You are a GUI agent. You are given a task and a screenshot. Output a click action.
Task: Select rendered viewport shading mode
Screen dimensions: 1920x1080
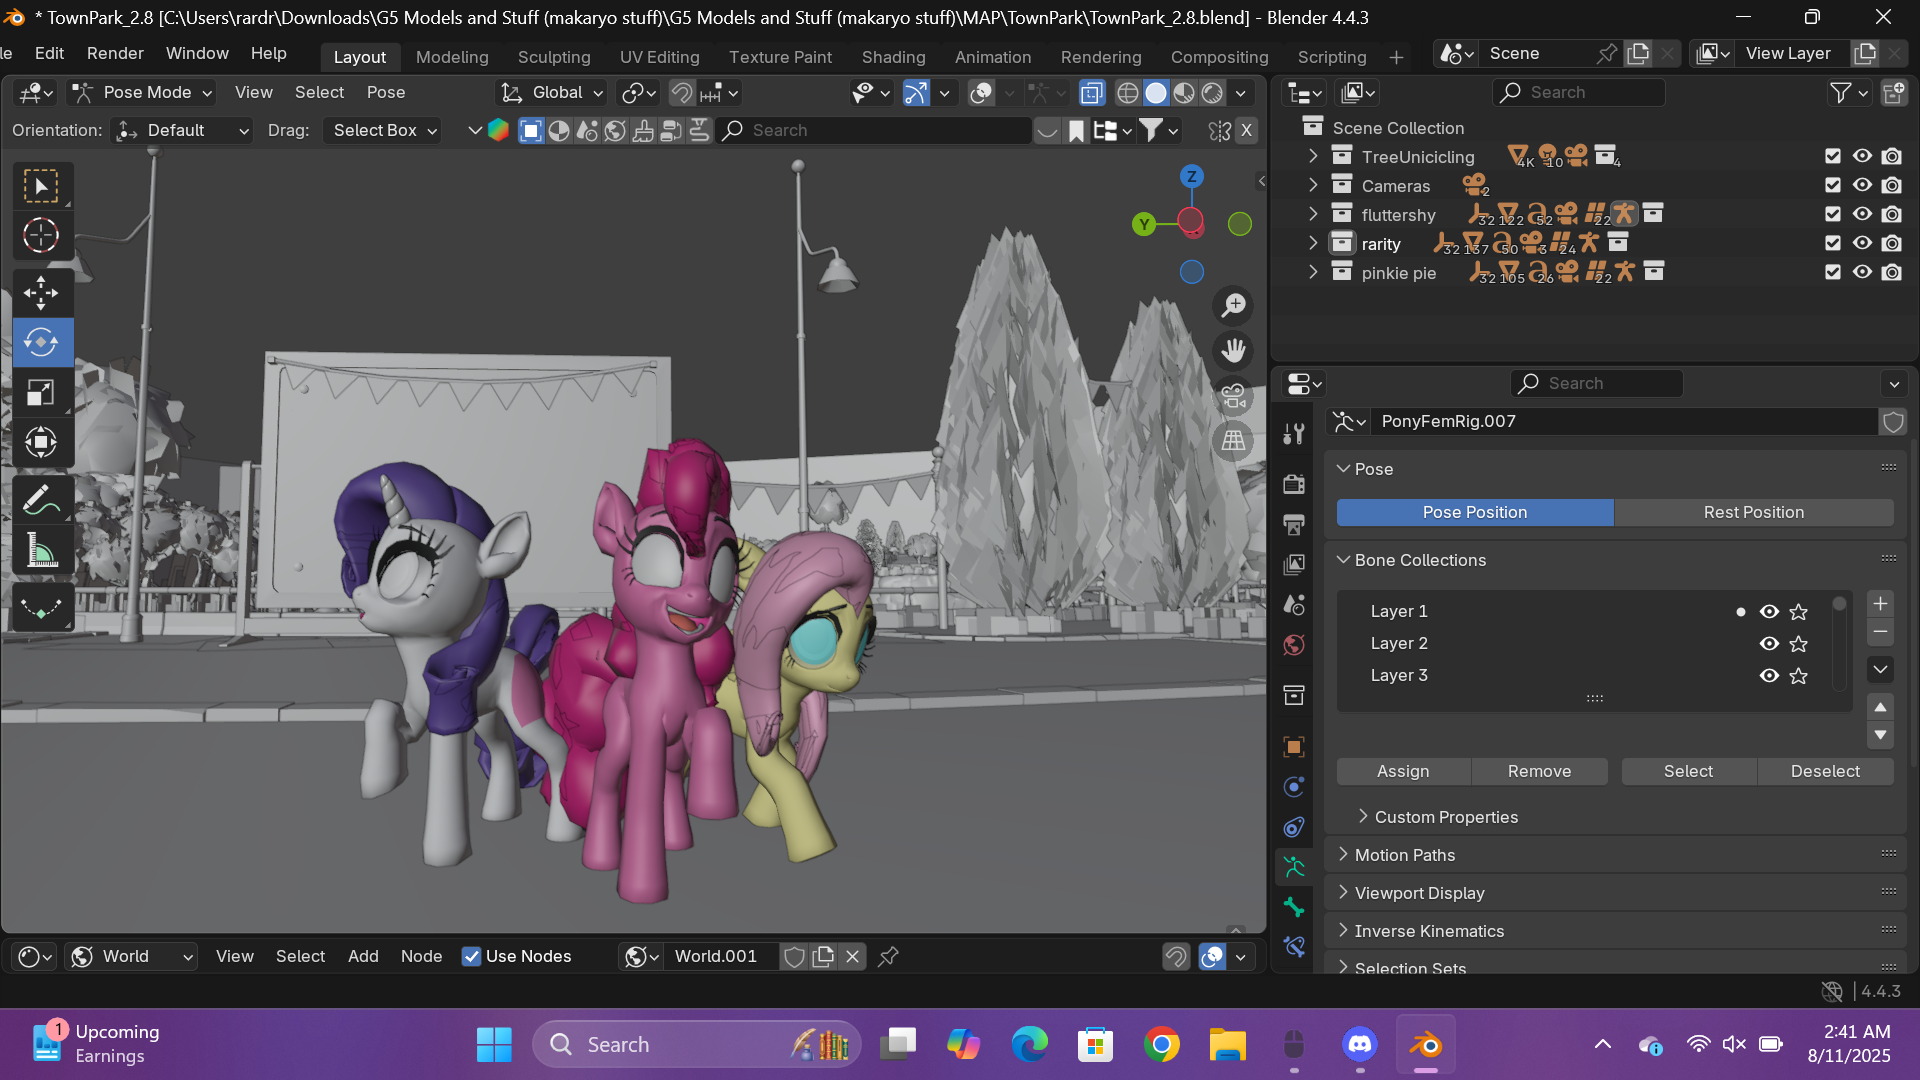point(1212,93)
